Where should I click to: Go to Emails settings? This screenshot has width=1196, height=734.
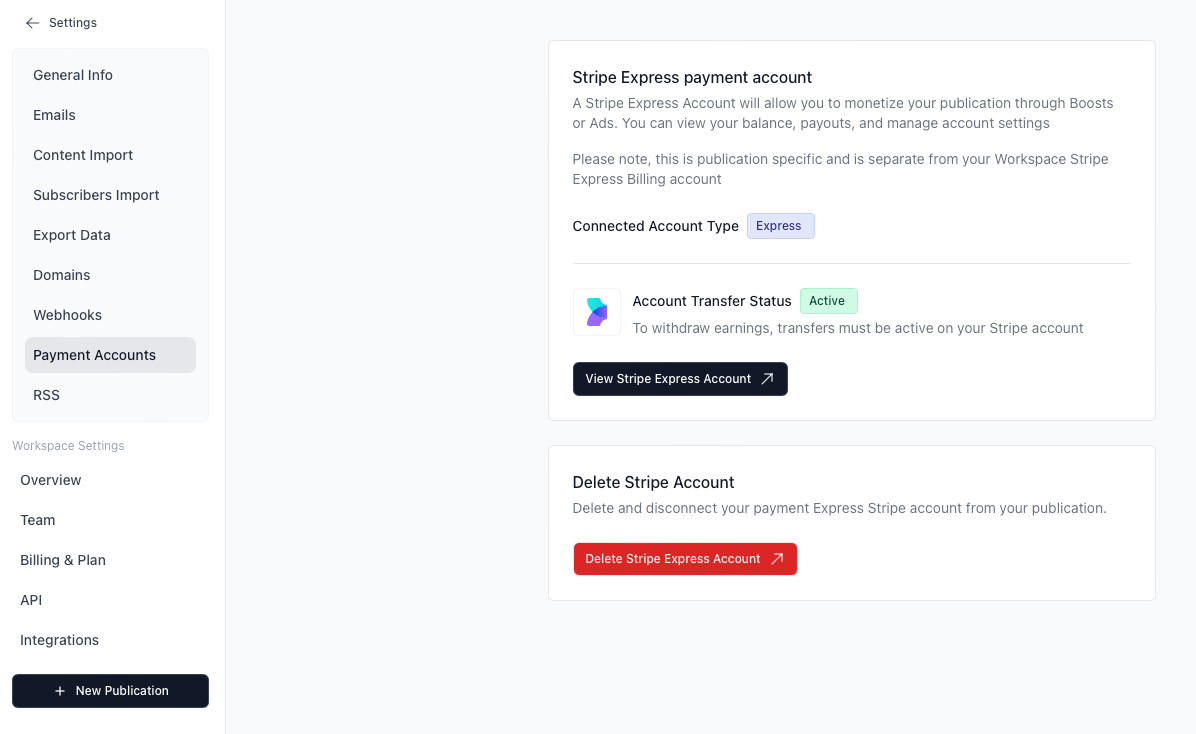pos(55,115)
